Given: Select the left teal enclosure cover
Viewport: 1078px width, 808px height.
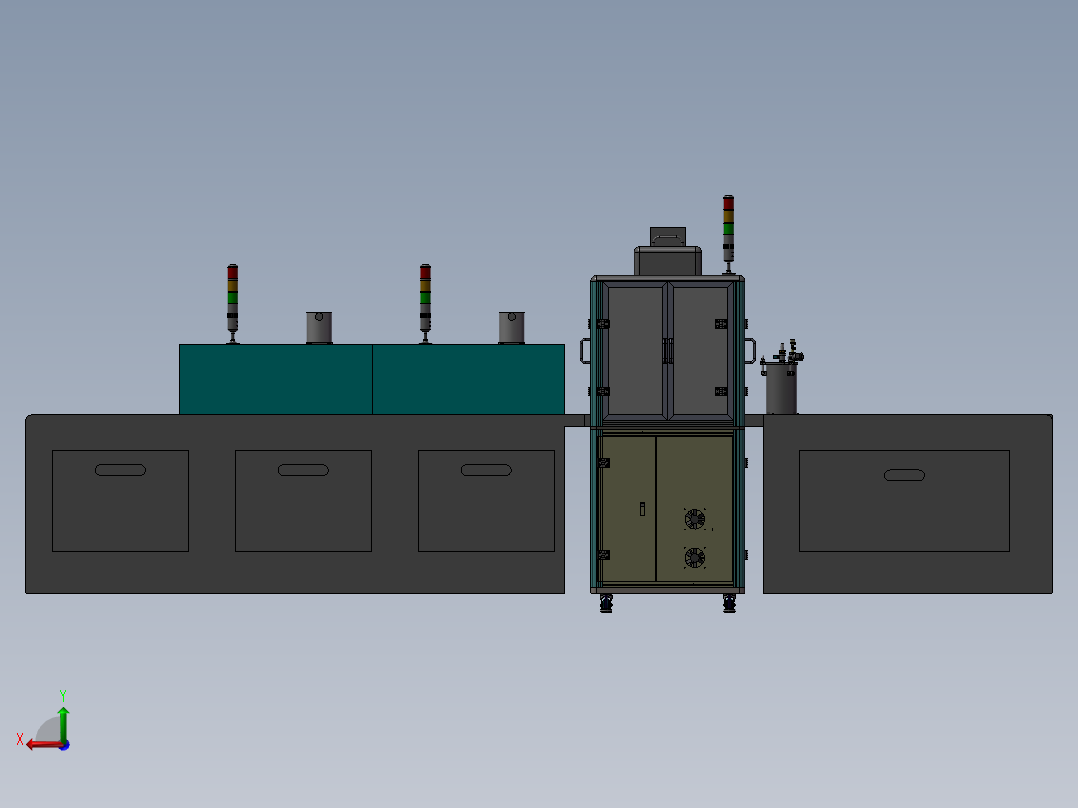Looking at the screenshot, I should pos(276,380).
